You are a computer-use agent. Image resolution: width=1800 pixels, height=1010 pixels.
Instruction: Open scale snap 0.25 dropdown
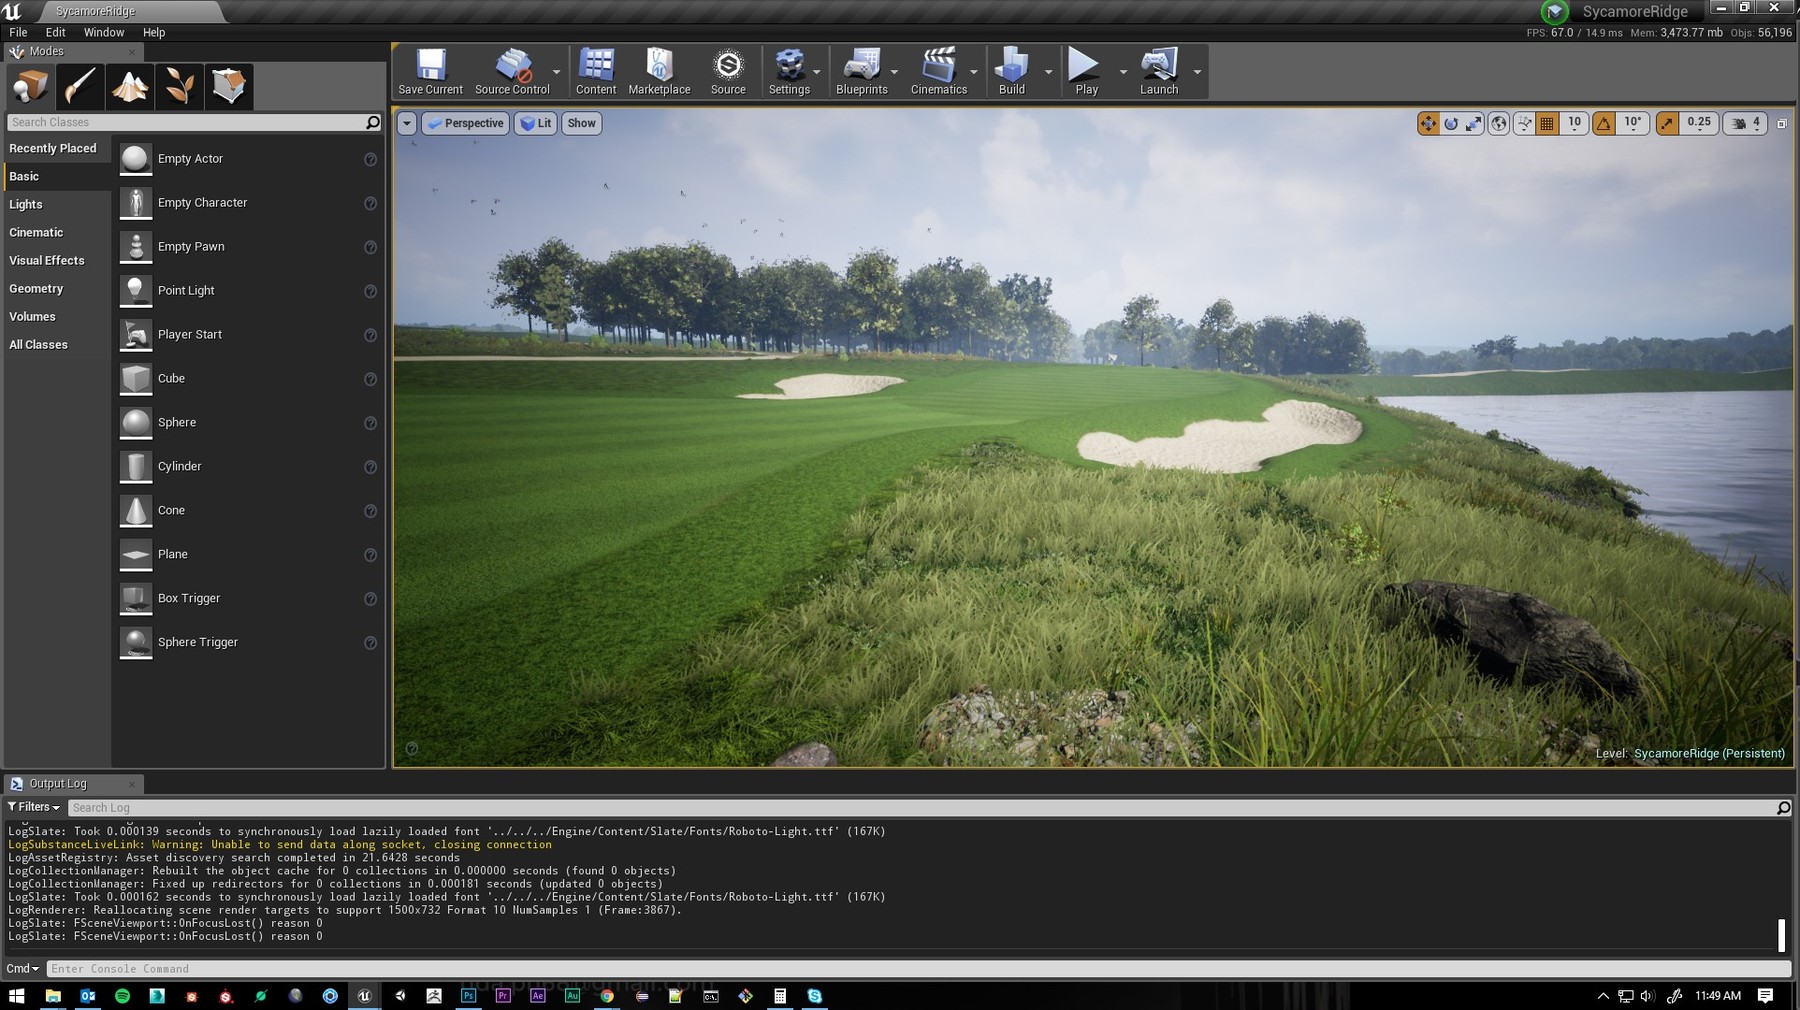coord(1698,123)
